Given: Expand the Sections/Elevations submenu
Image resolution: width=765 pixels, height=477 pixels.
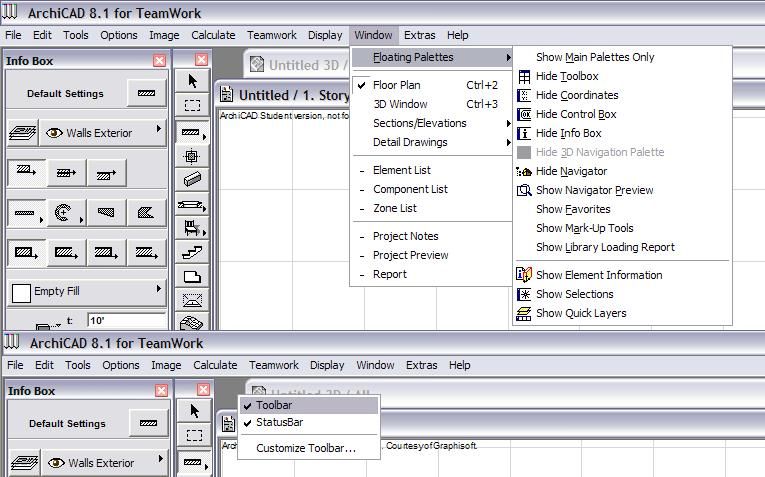Looking at the screenshot, I should 431,123.
